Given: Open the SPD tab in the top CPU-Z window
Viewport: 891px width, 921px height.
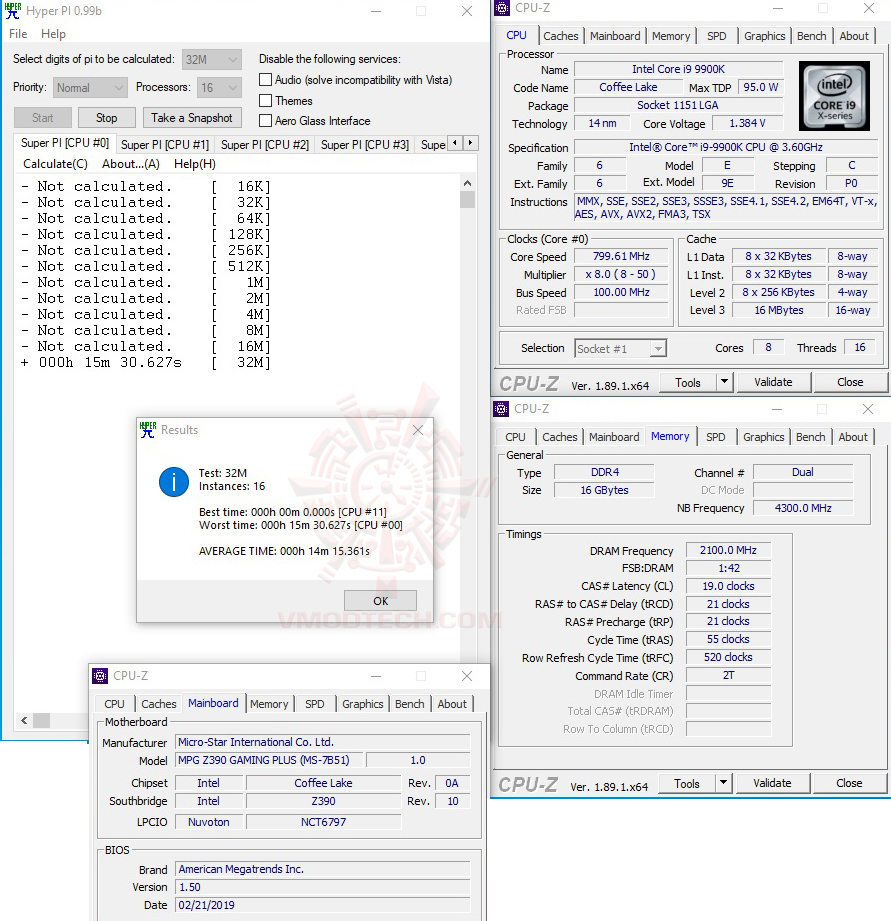Looking at the screenshot, I should [x=717, y=36].
